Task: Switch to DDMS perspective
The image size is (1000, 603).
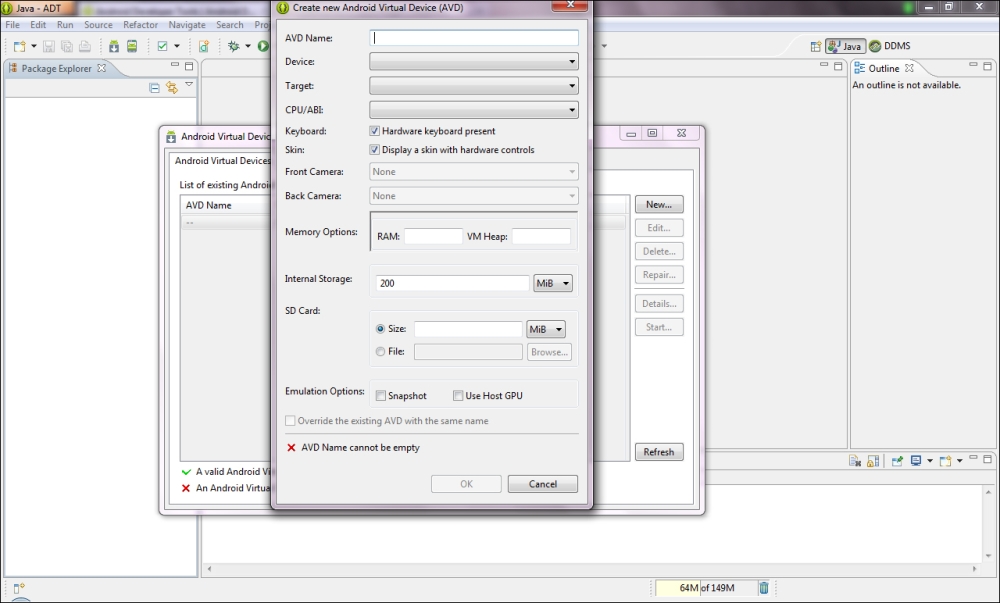Action: tap(889, 46)
